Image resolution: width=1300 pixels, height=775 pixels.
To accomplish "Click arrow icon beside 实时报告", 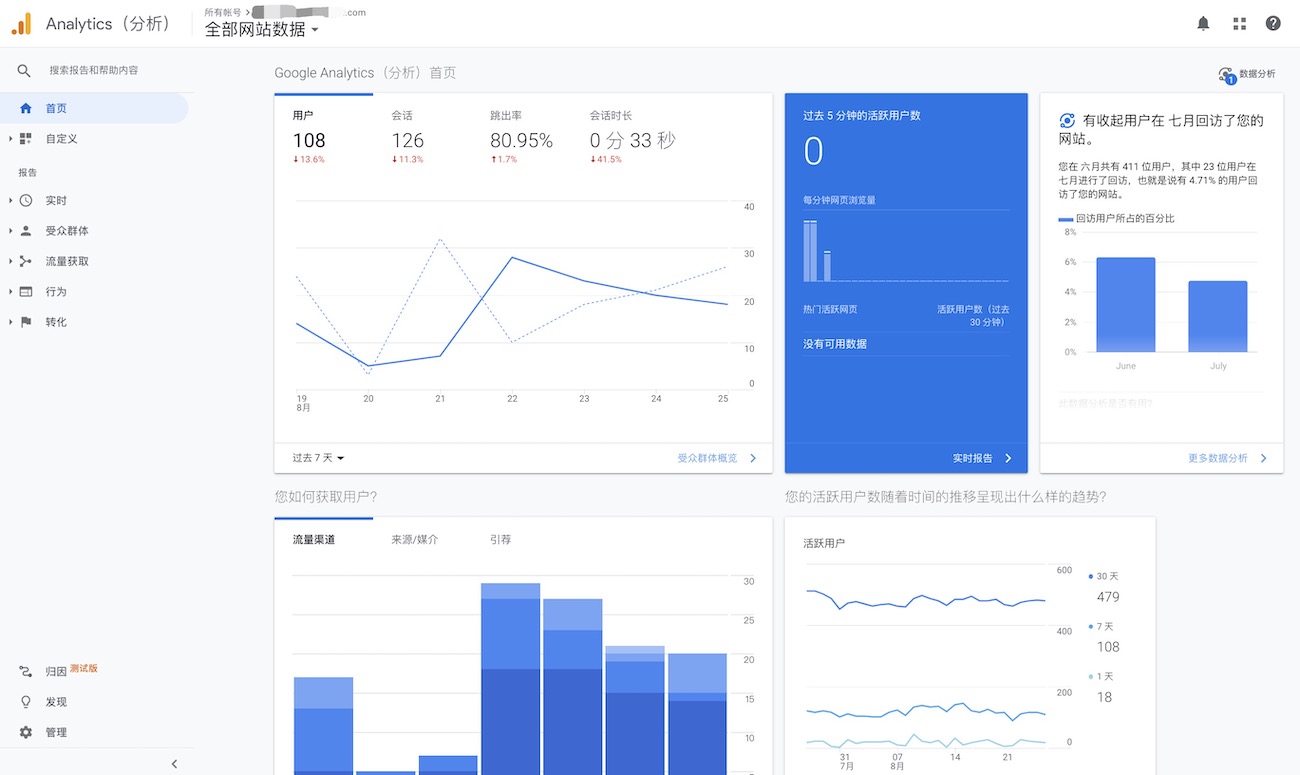I will pos(1008,458).
